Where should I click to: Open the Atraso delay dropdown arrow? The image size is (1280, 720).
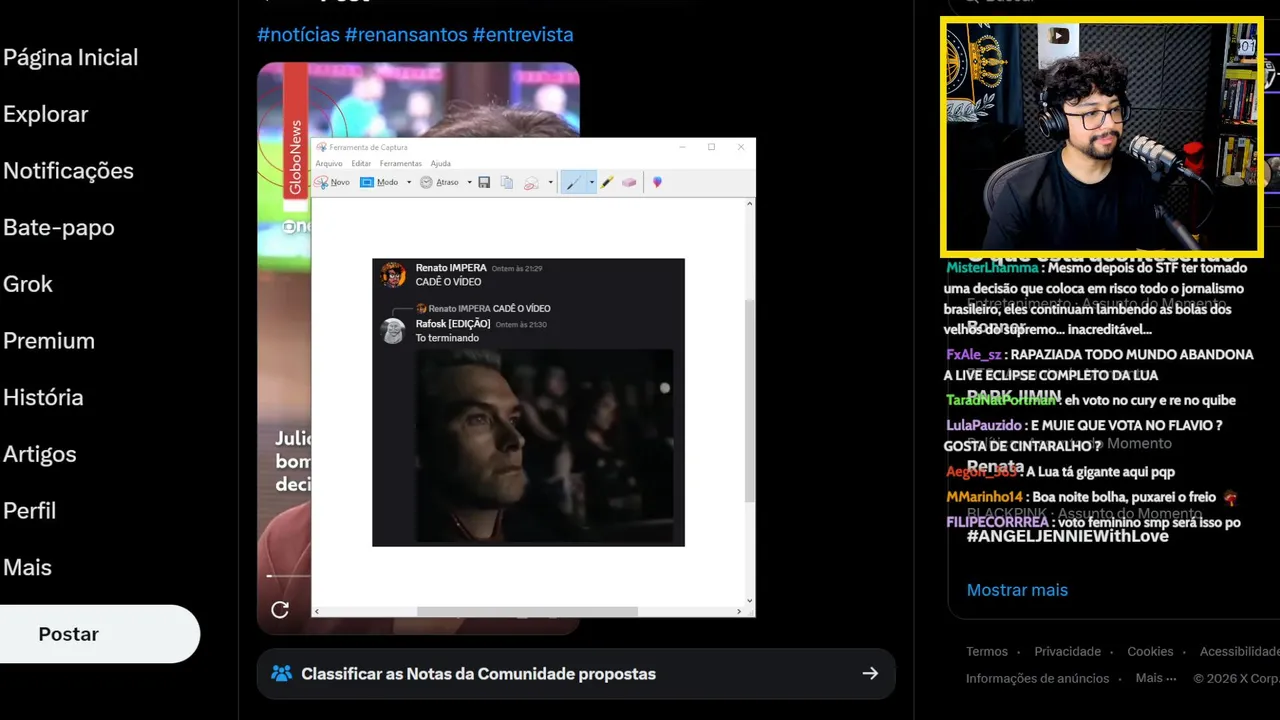469,182
